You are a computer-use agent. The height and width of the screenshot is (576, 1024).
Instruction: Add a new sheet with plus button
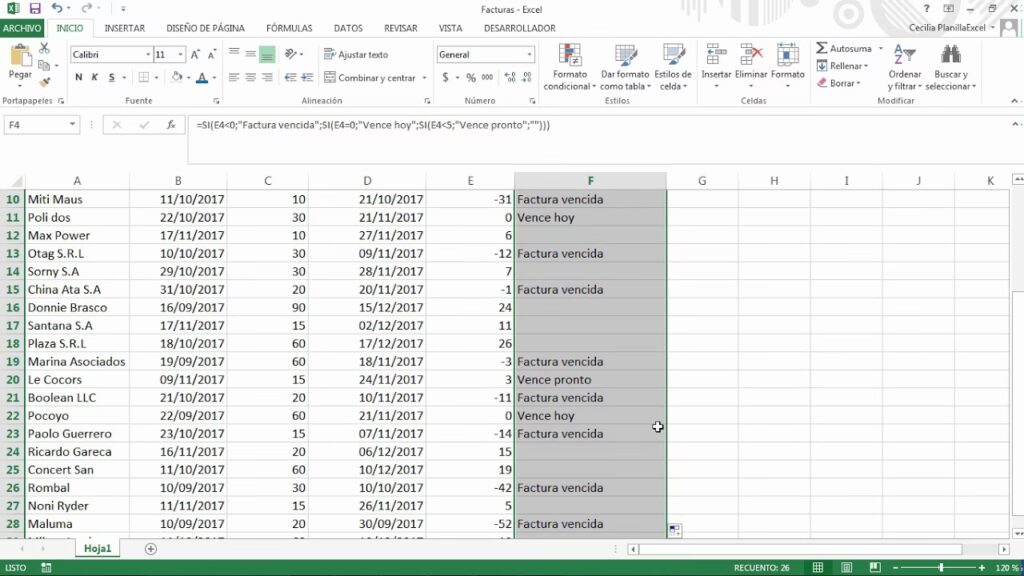click(x=151, y=549)
